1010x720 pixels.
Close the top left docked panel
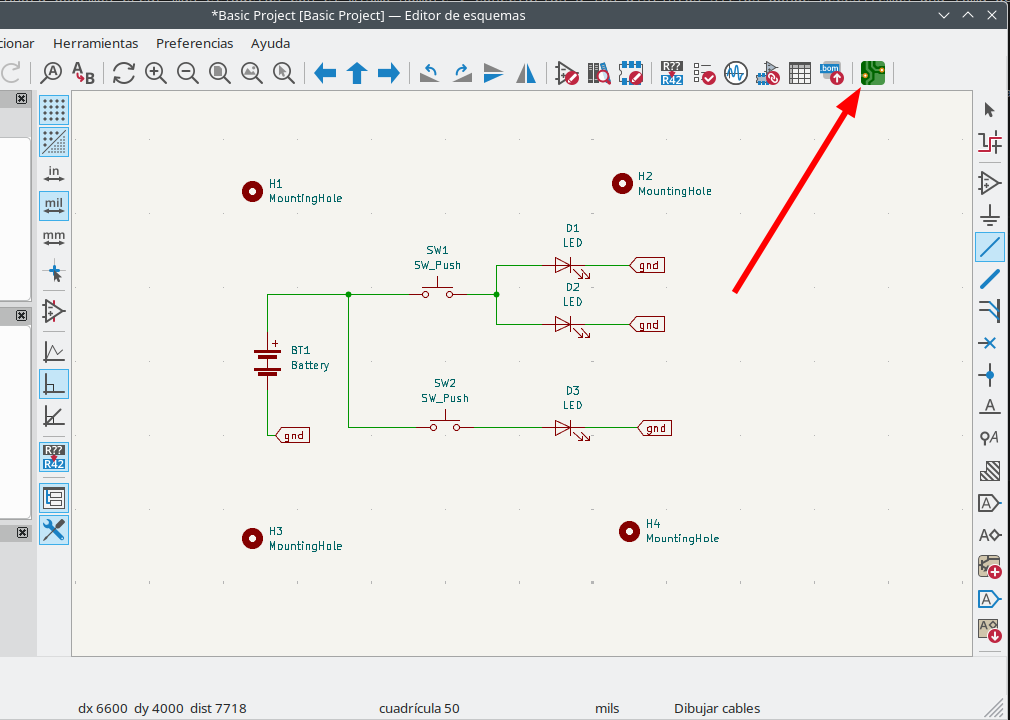pos(22,99)
